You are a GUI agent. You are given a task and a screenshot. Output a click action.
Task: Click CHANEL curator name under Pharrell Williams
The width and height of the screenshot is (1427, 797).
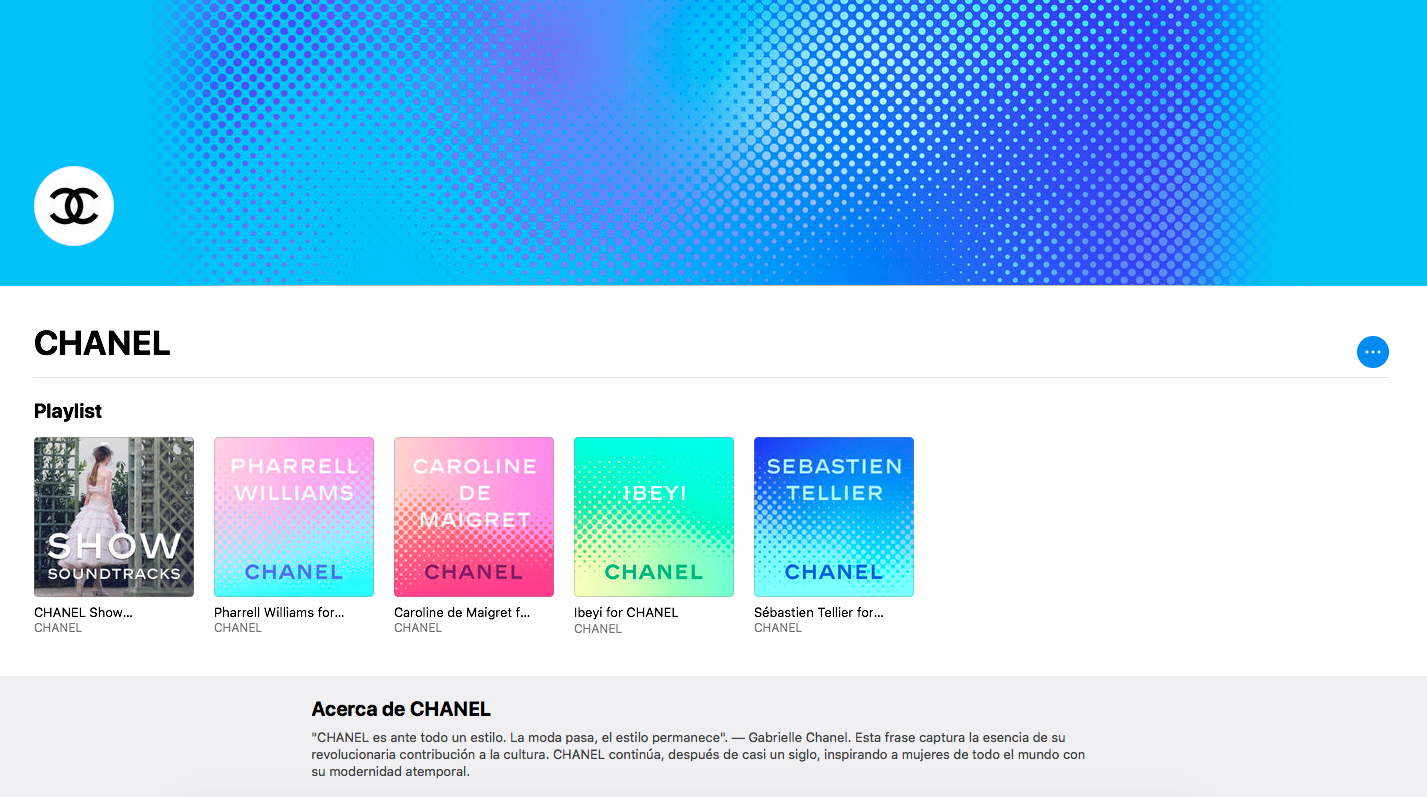(238, 628)
